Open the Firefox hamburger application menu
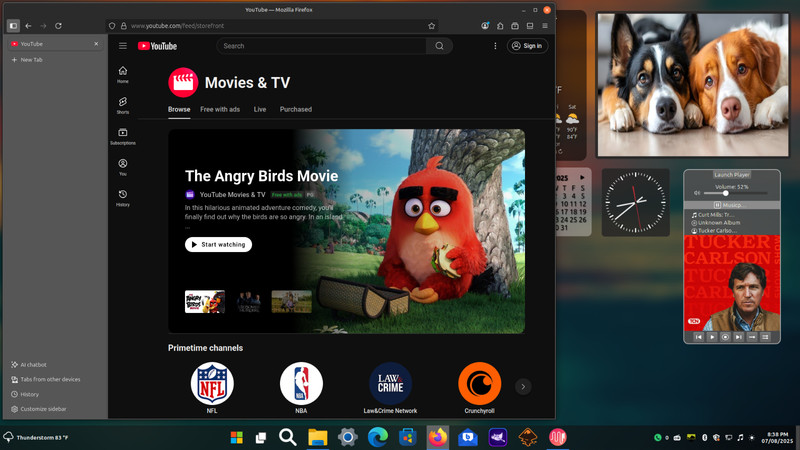Viewport: 800px width, 450px height. click(545, 26)
